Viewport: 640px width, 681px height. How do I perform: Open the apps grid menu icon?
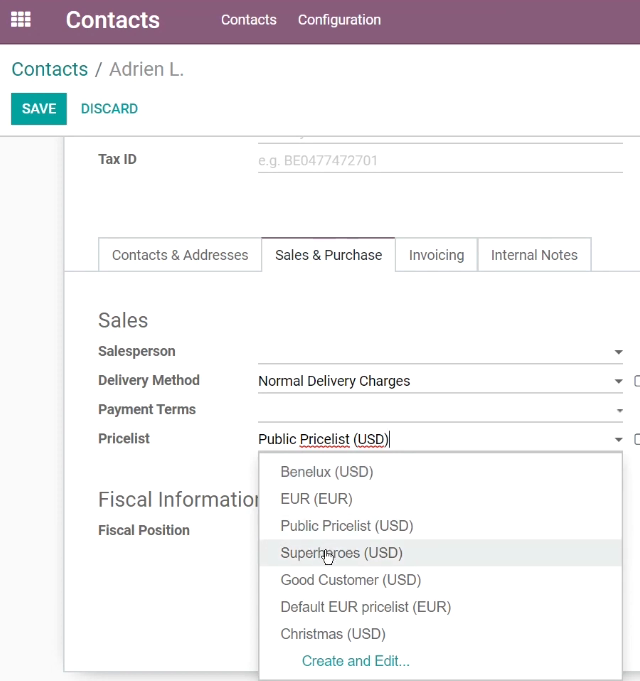pyautogui.click(x=20, y=20)
